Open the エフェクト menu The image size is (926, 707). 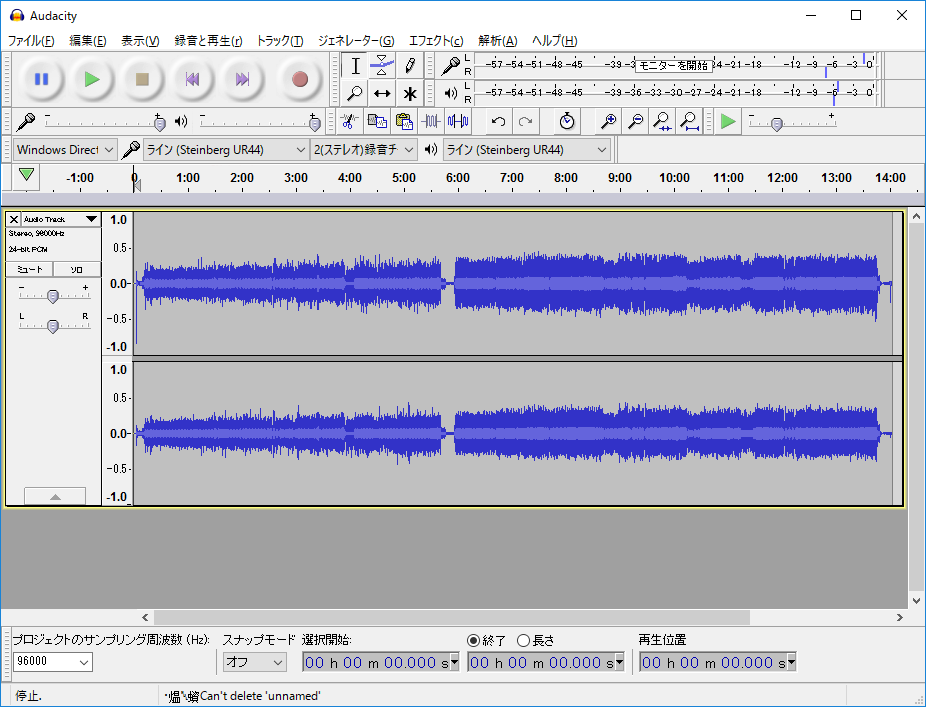coord(438,41)
